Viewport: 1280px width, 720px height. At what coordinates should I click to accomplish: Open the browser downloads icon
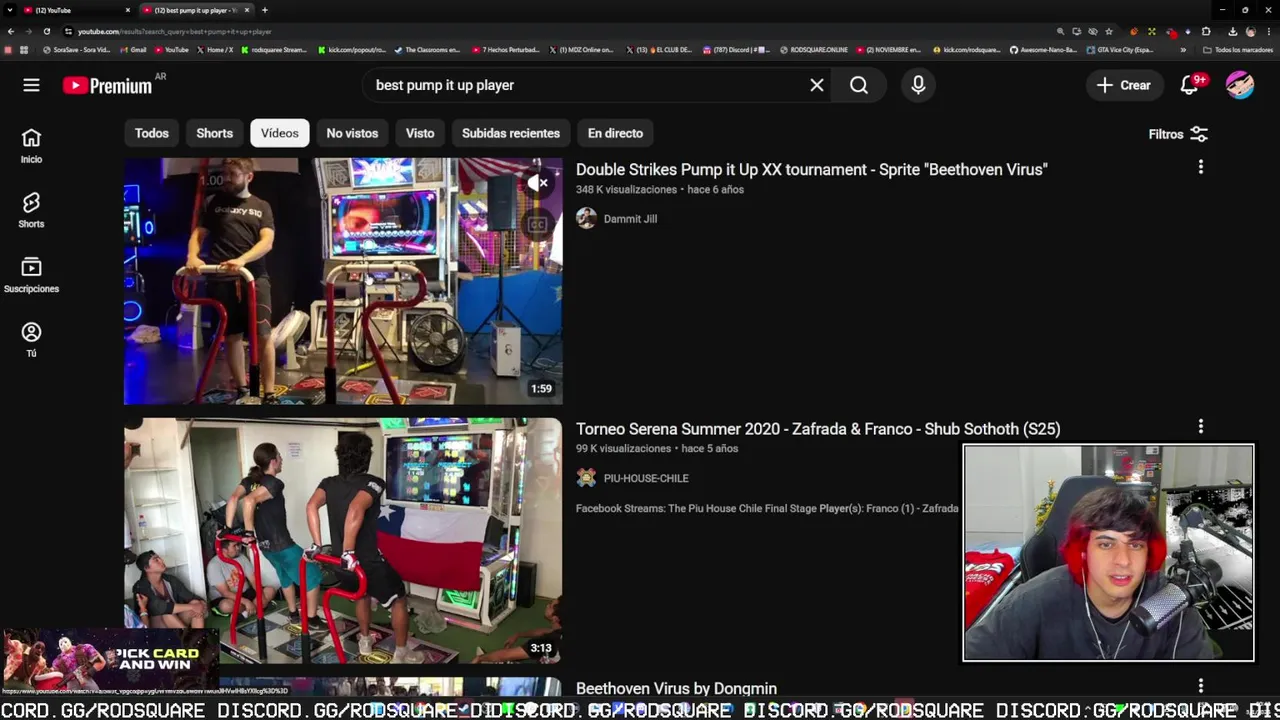1232,31
